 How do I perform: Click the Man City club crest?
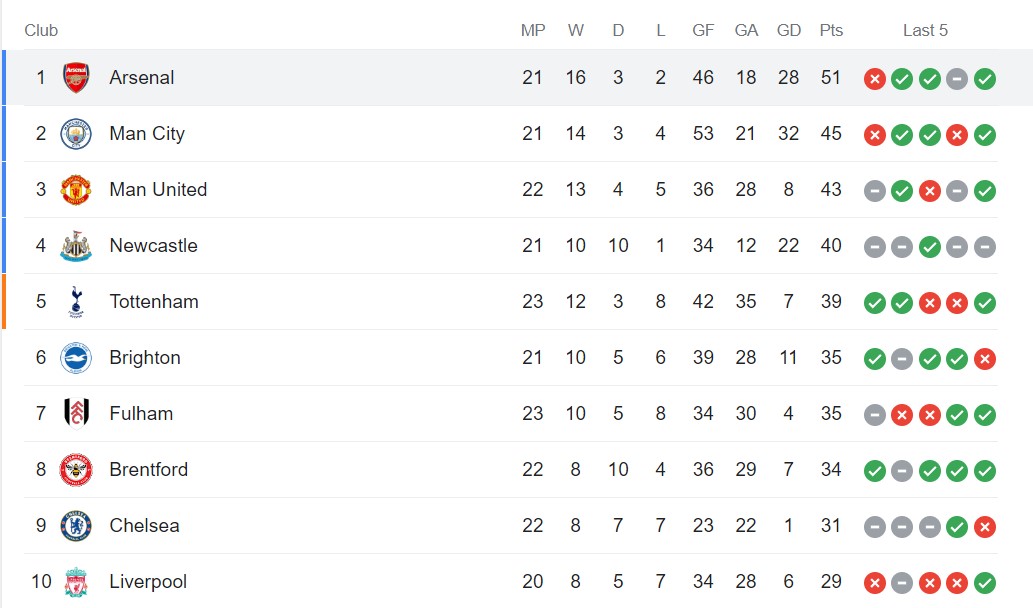pos(76,134)
